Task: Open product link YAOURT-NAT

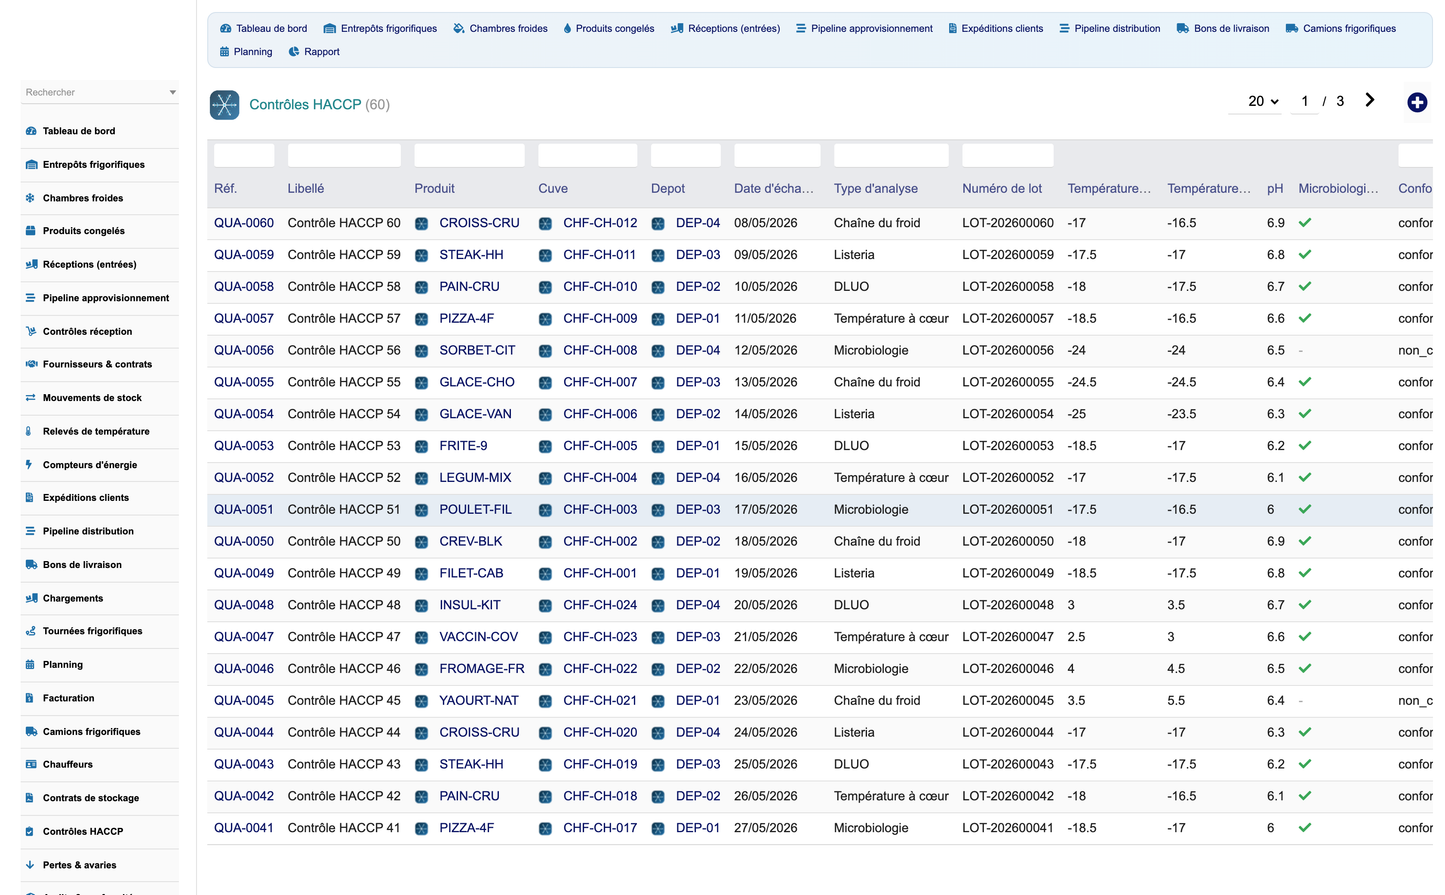Action: (480, 700)
